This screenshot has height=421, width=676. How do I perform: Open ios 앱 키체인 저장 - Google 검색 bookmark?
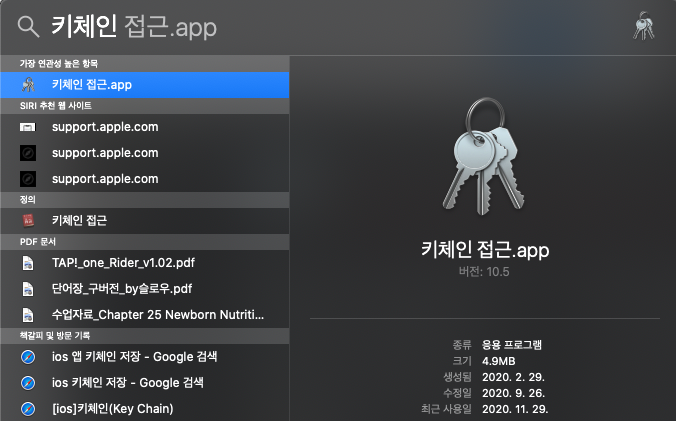tap(145, 357)
